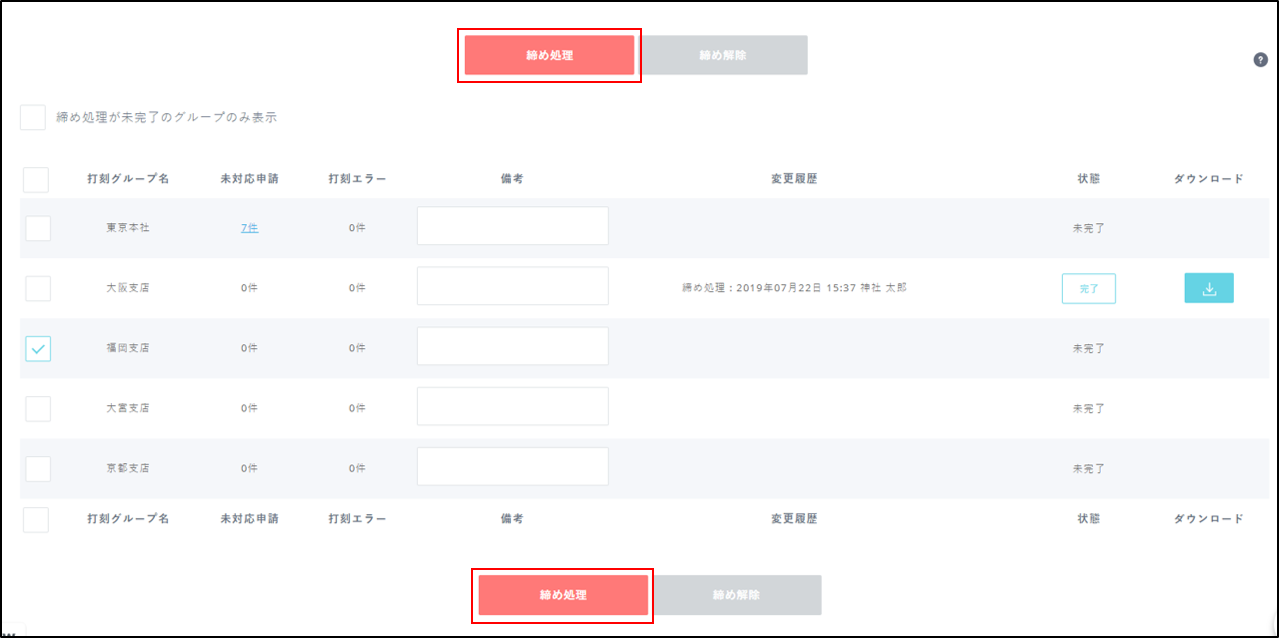Screen dimensions: 1279x638
Task: Select the 大阪支店 row checkbox
Action: [38, 288]
